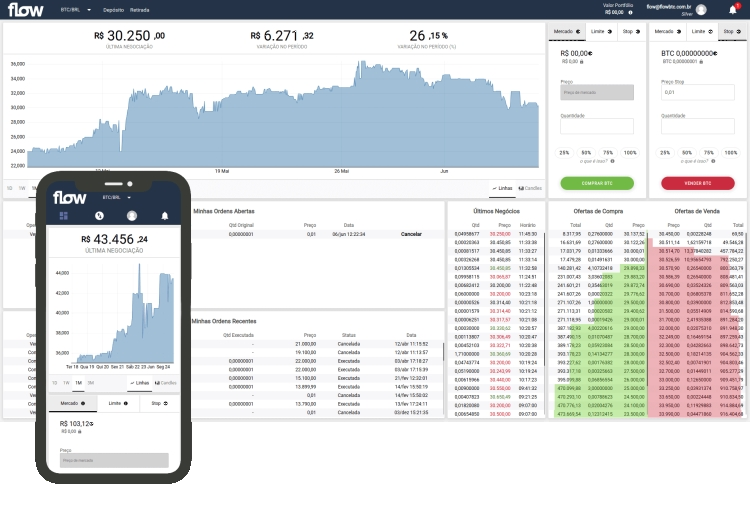The image size is (750, 507).
Task: Open the user avatar in the desktop header
Action: [701, 10]
